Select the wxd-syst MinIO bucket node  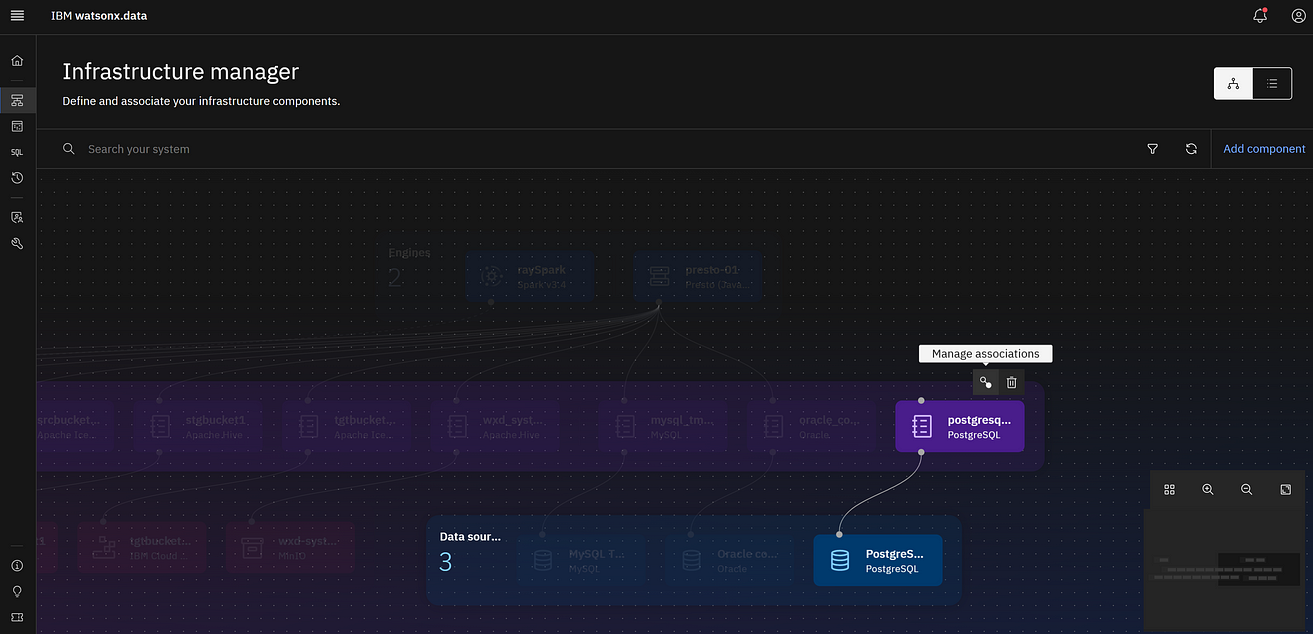point(290,547)
